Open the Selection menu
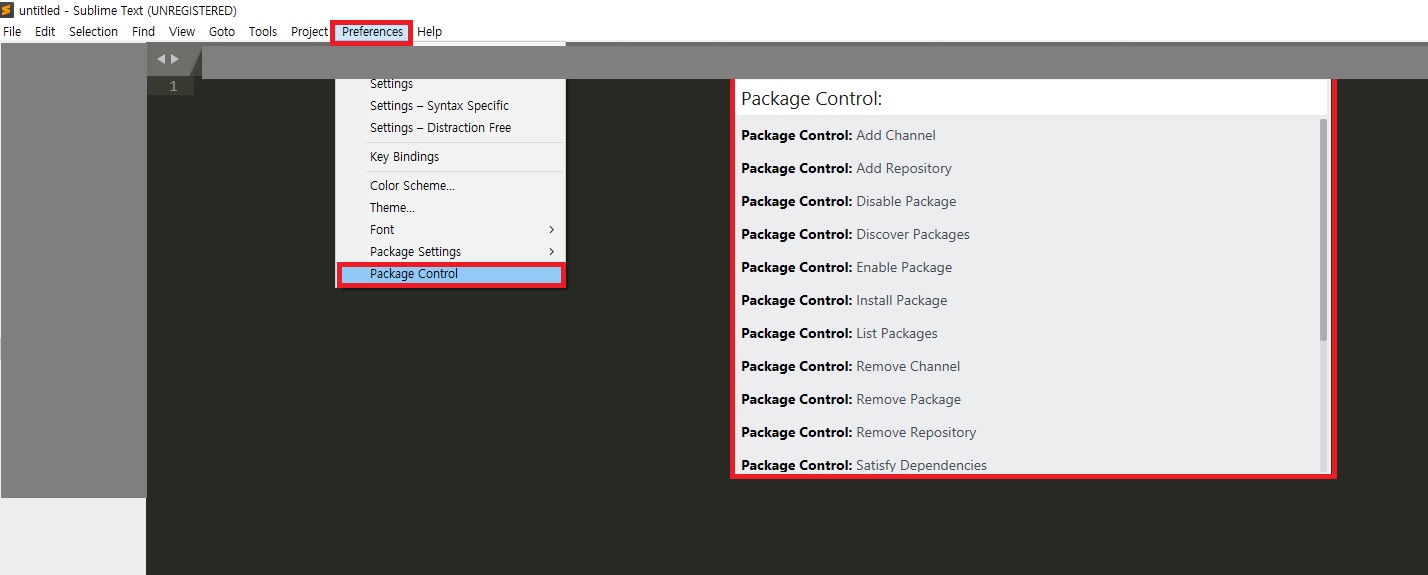This screenshot has height=575, width=1428. coord(94,32)
